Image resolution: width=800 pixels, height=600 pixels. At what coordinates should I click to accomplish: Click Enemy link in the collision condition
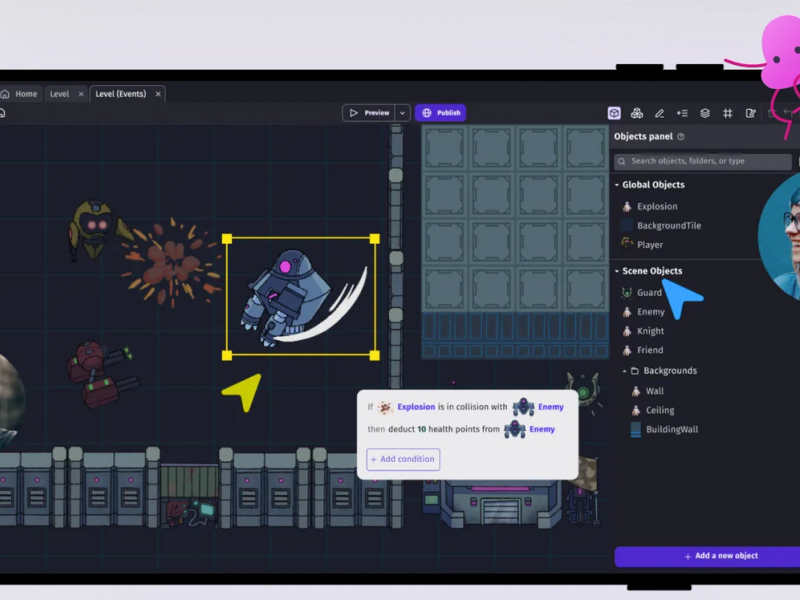pyautogui.click(x=551, y=407)
